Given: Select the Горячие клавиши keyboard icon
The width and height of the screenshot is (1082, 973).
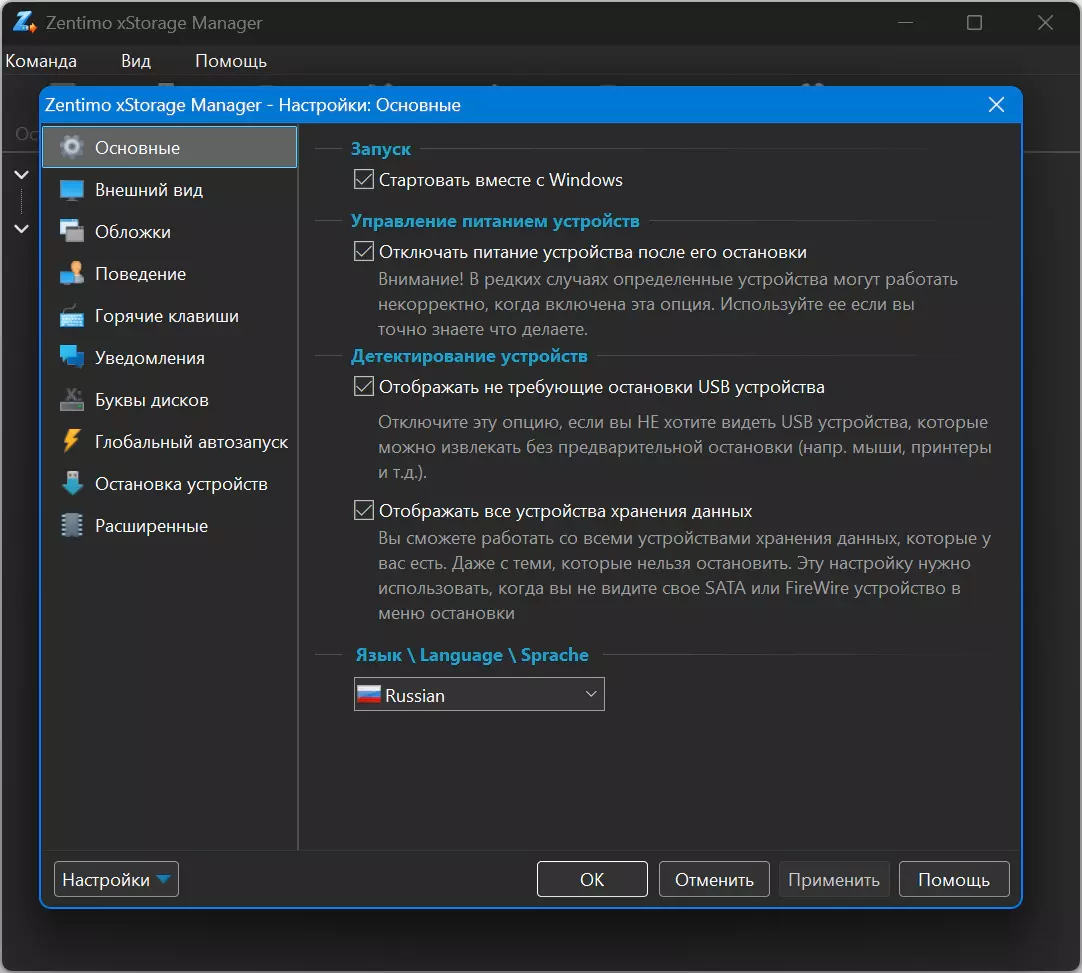Looking at the screenshot, I should [x=72, y=315].
